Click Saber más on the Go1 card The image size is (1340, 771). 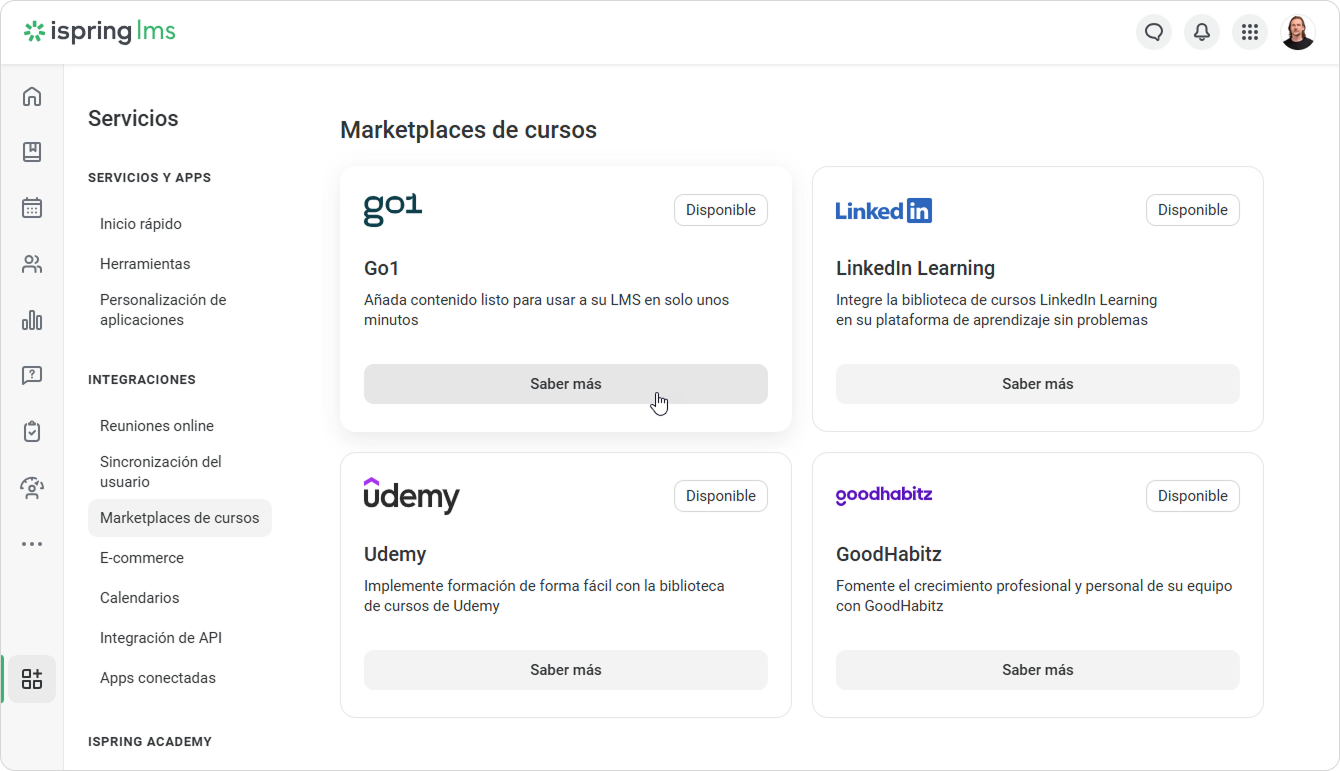pyautogui.click(x=566, y=384)
